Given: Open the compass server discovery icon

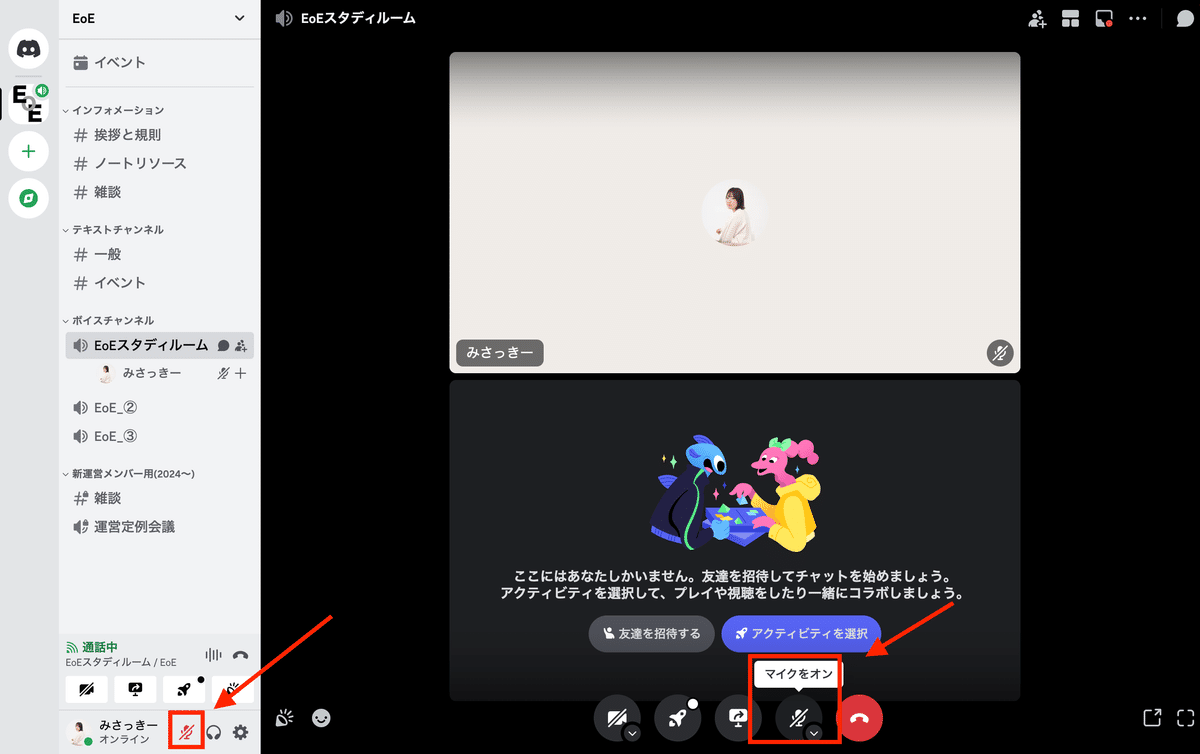Looking at the screenshot, I should coord(28,199).
